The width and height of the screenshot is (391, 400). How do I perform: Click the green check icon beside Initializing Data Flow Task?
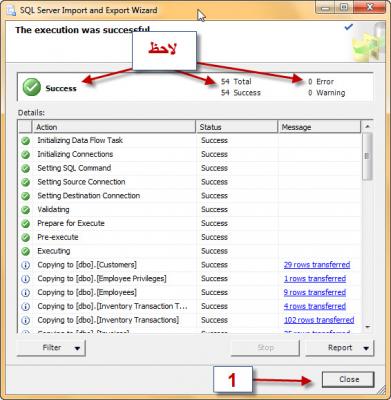[x=26, y=141]
